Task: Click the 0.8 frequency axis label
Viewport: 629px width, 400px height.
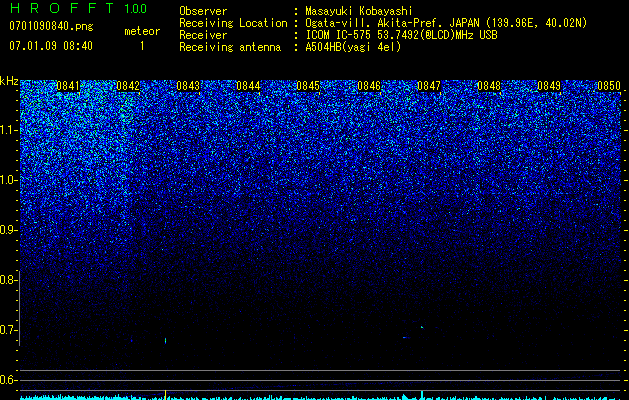Action: pos(8,280)
